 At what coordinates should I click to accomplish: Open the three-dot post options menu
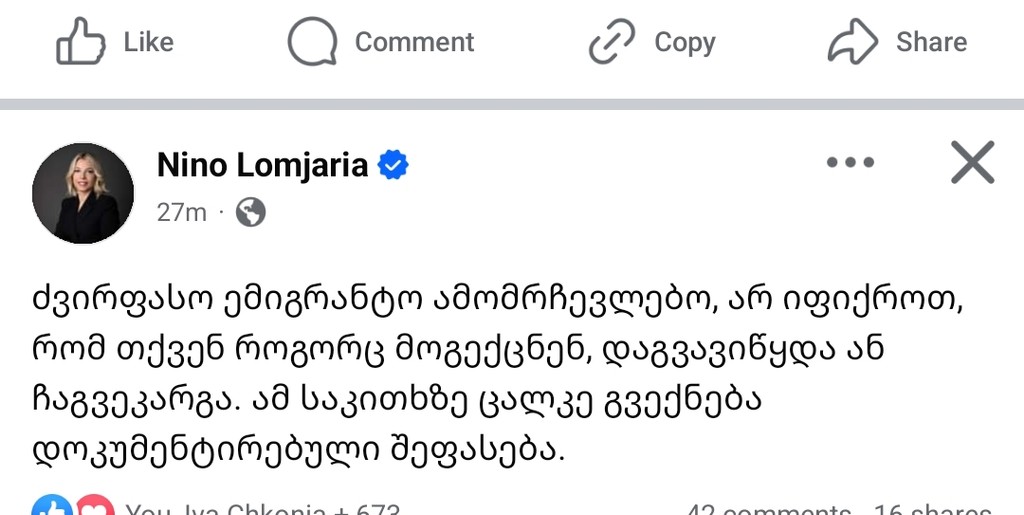(850, 162)
